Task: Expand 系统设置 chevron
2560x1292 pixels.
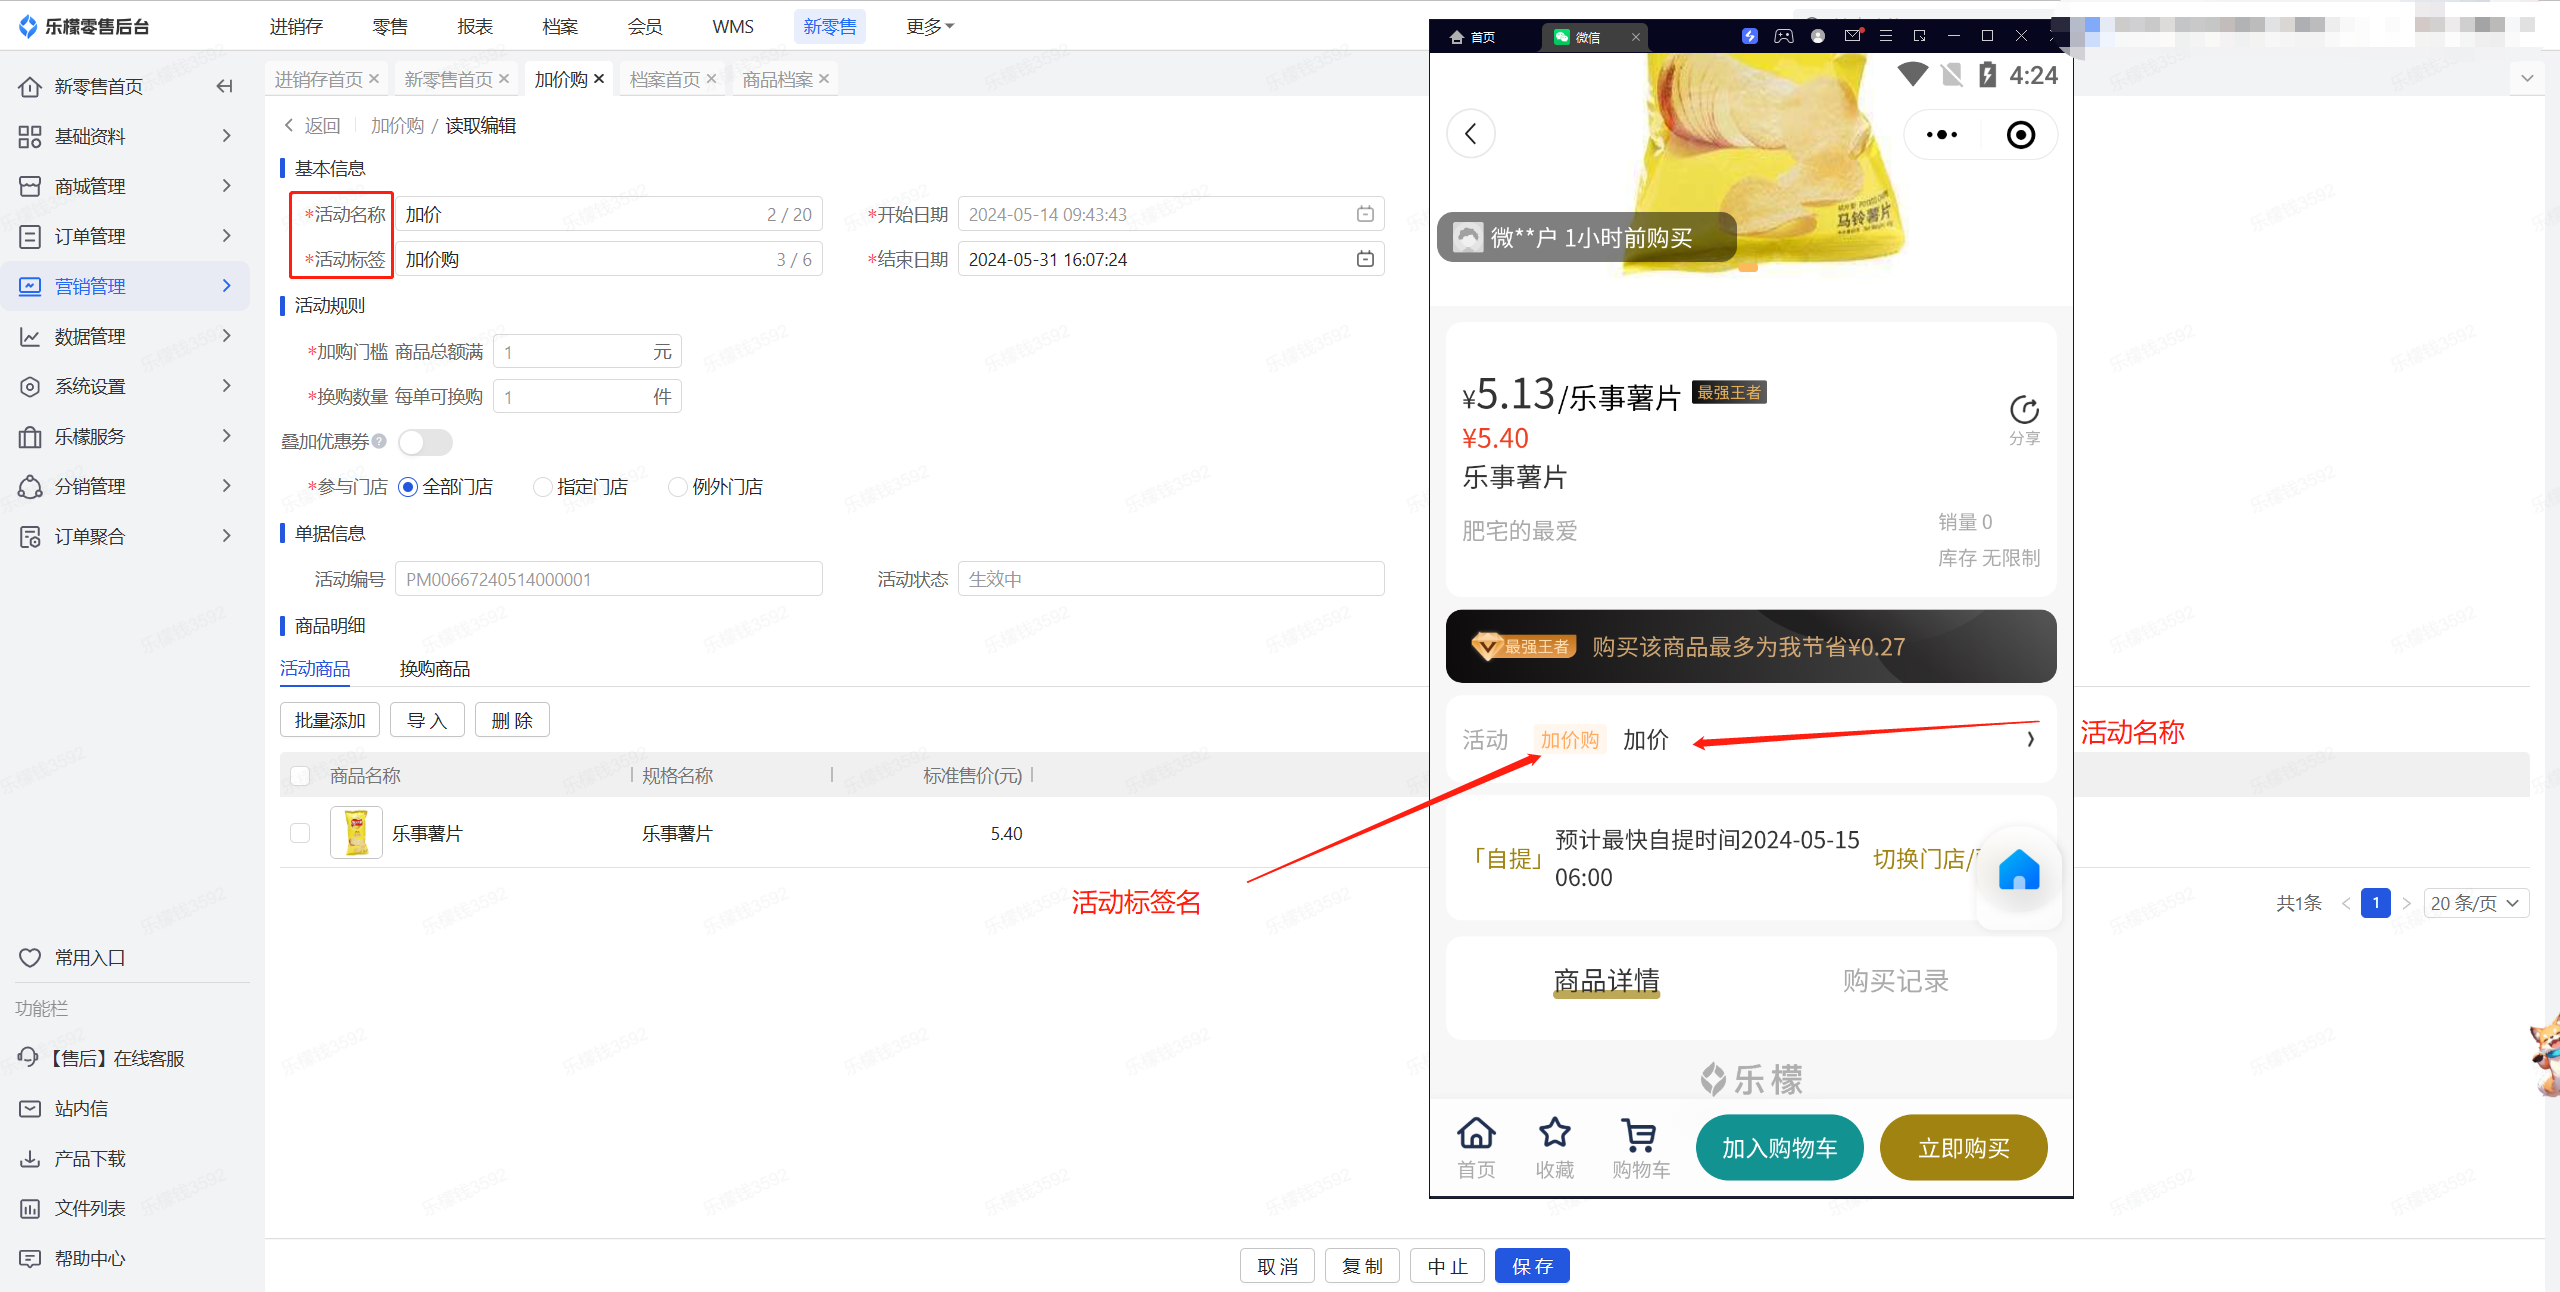Action: point(227,386)
